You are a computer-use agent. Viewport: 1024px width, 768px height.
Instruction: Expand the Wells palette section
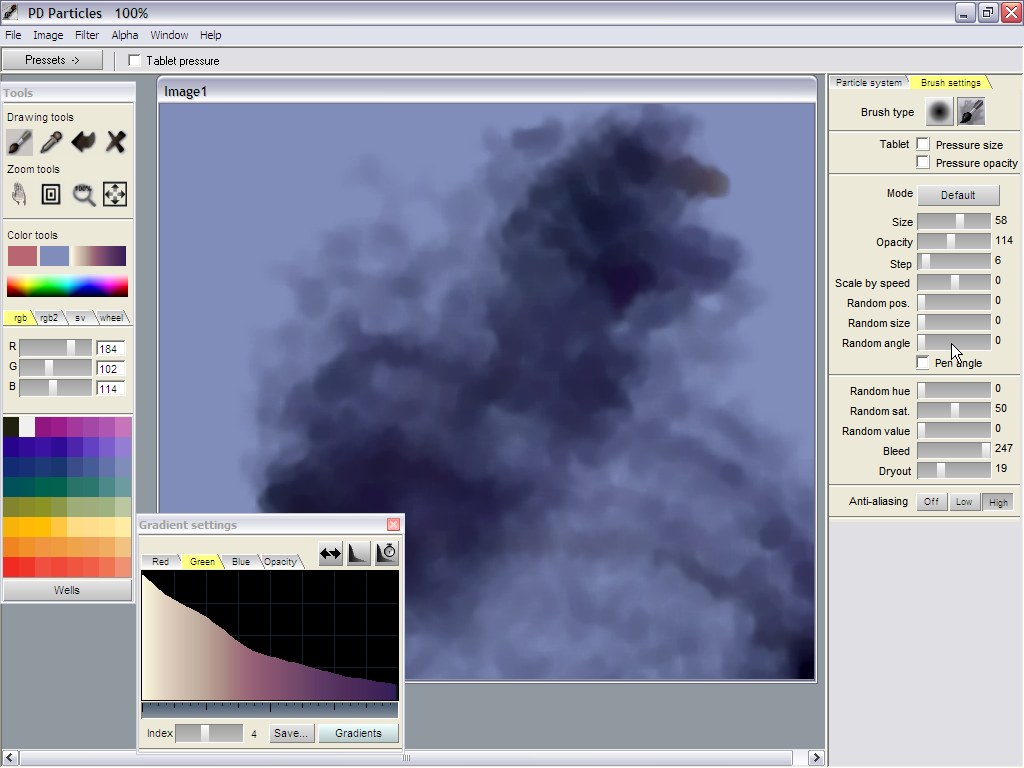click(x=67, y=590)
